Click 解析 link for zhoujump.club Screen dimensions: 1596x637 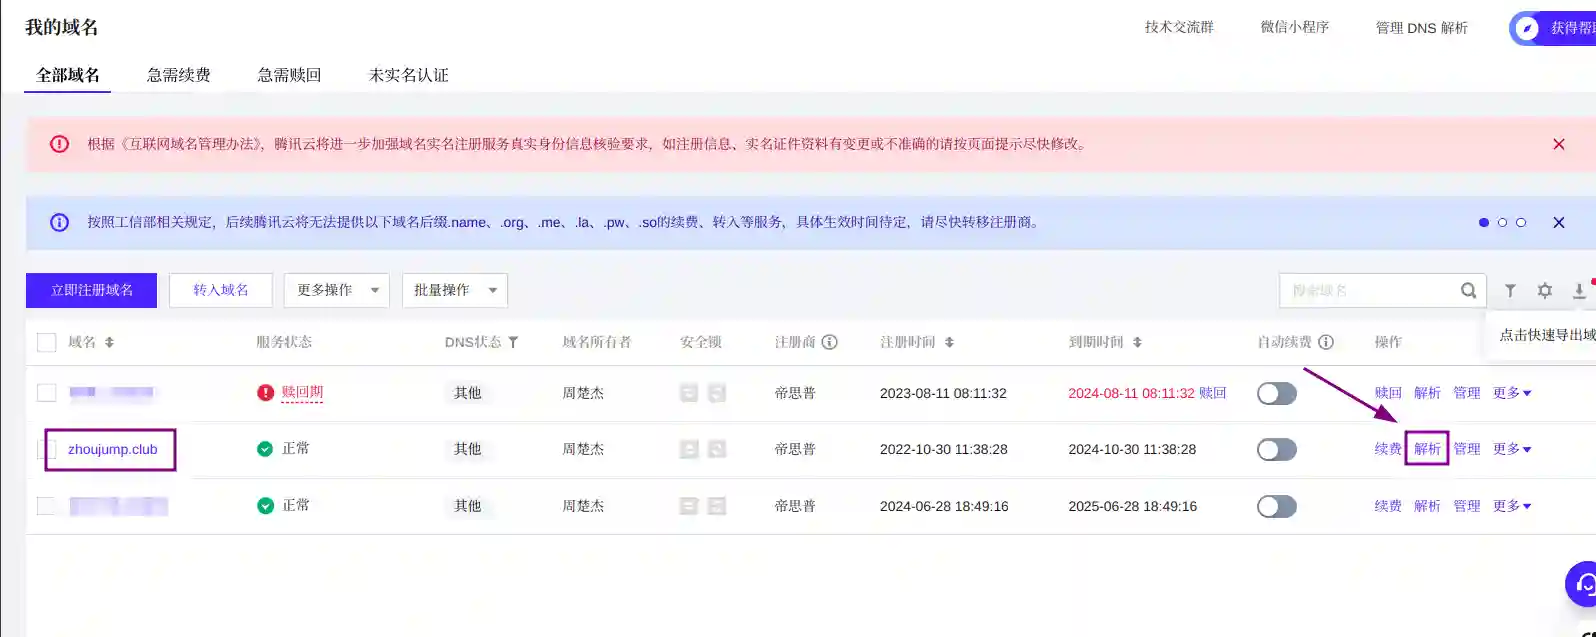click(1427, 449)
